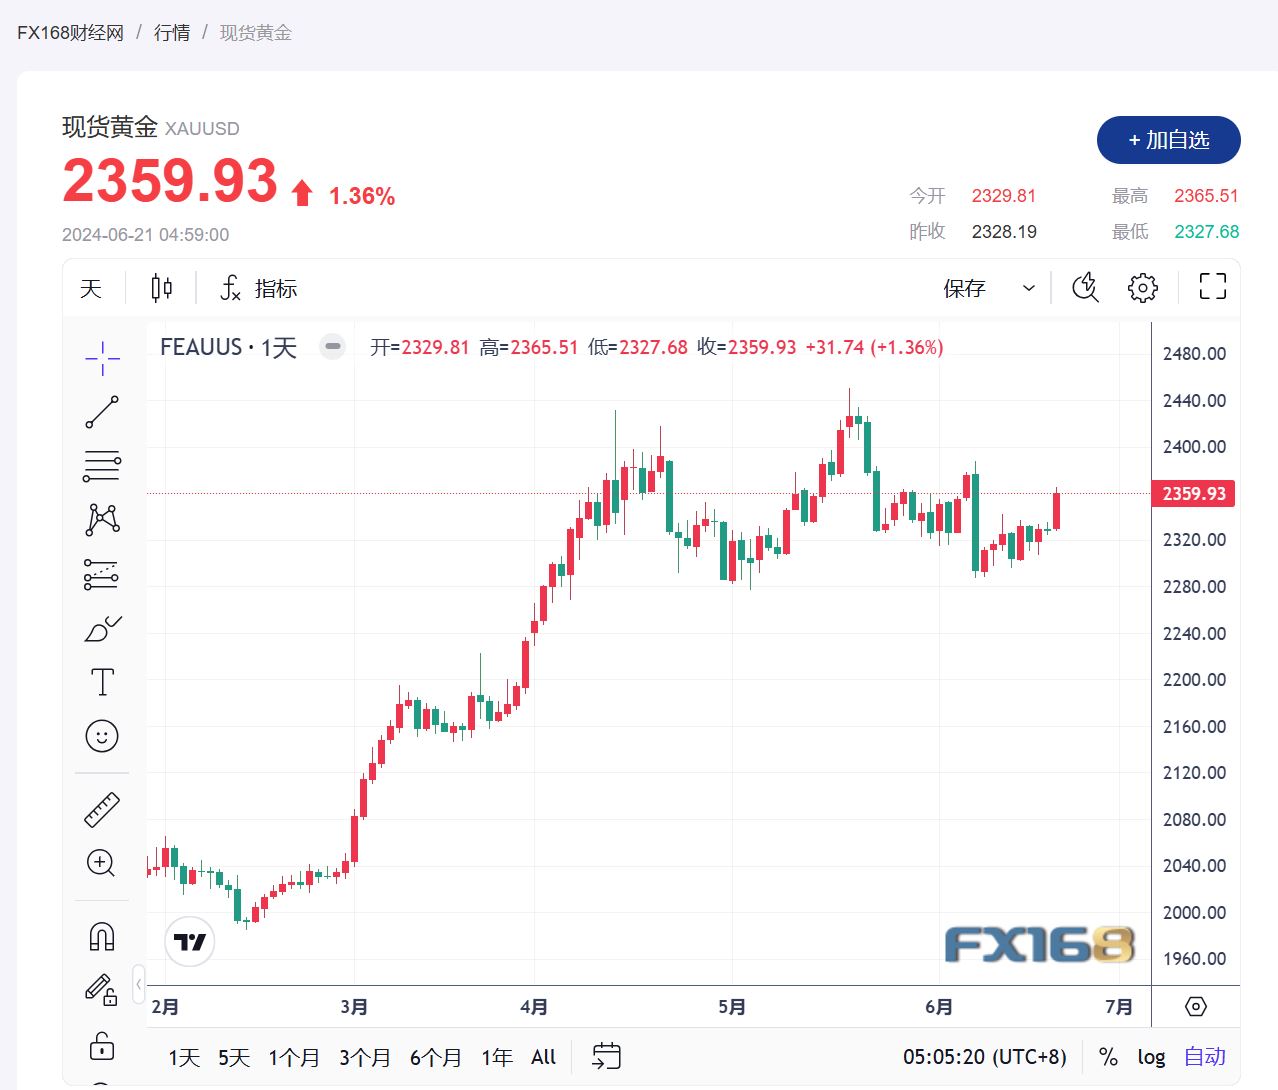The width and height of the screenshot is (1278, 1090).
Task: Toggle the percent scale option
Action: tap(1108, 1057)
